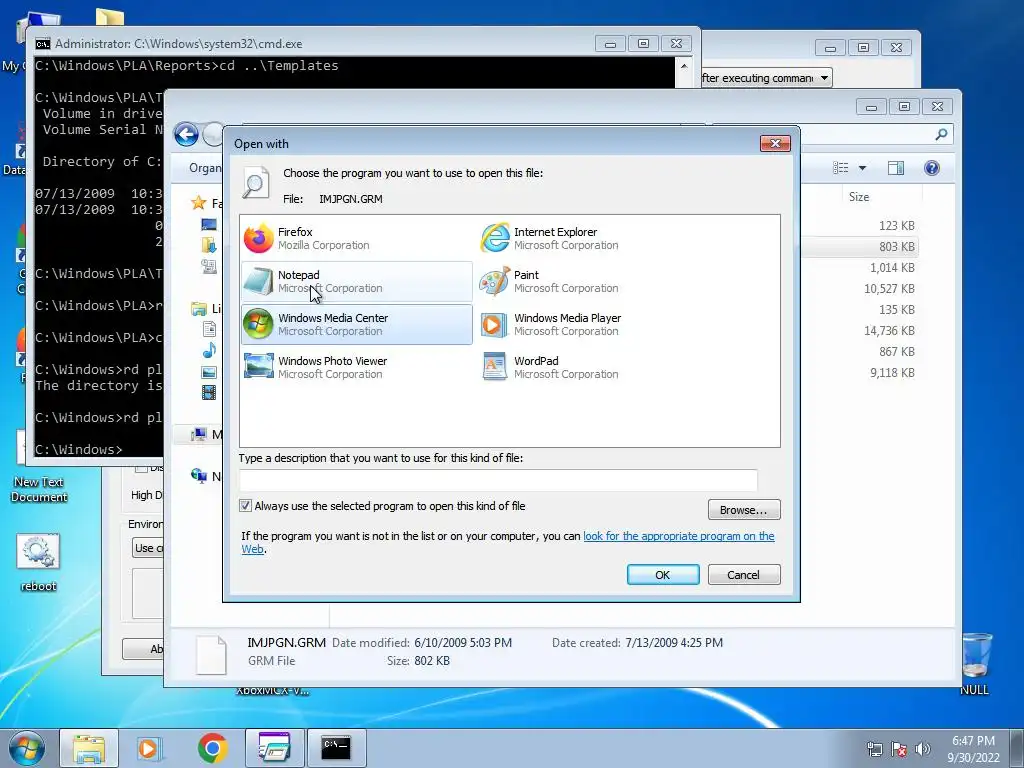The width and height of the screenshot is (1024, 768).
Task: Open File Explorer from the taskbar
Action: (89, 748)
